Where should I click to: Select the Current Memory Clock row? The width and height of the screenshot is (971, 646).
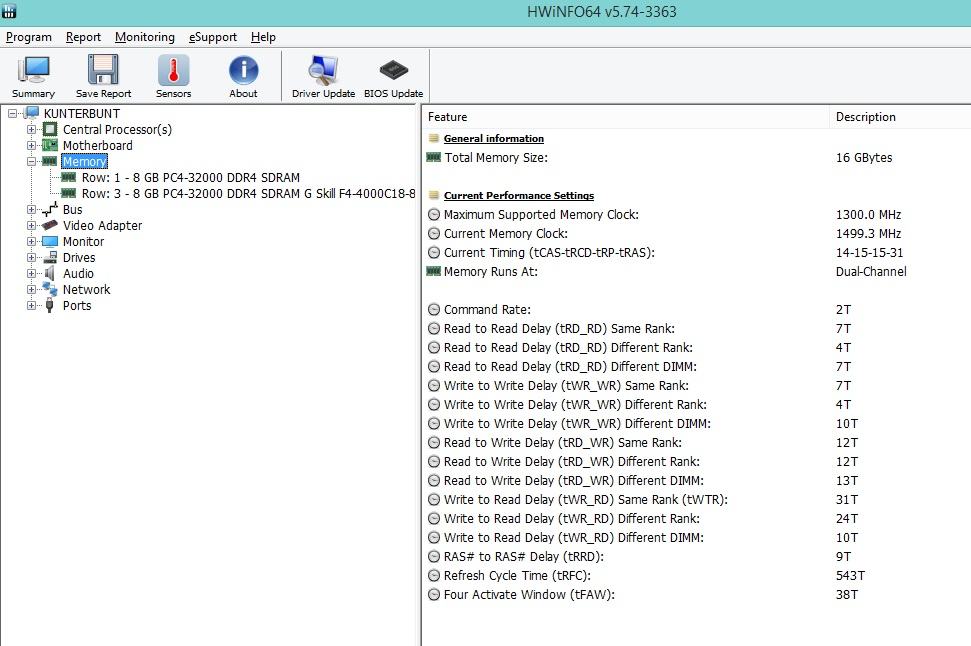(697, 234)
